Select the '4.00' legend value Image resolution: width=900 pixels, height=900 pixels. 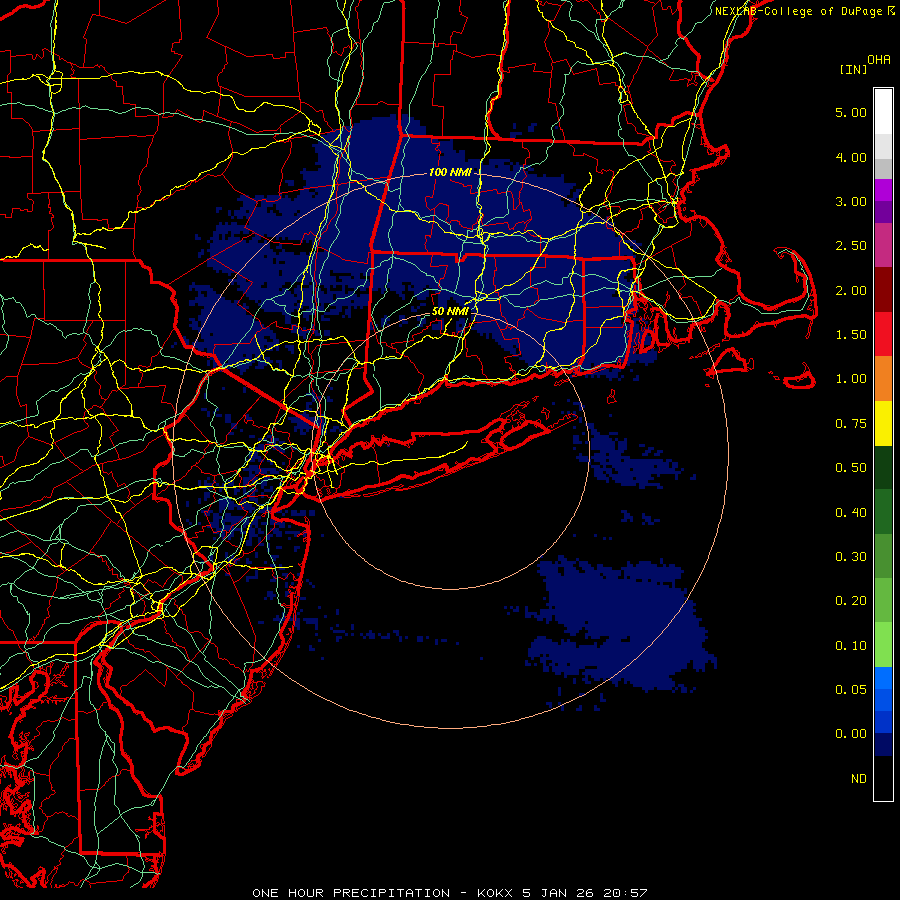tap(851, 157)
